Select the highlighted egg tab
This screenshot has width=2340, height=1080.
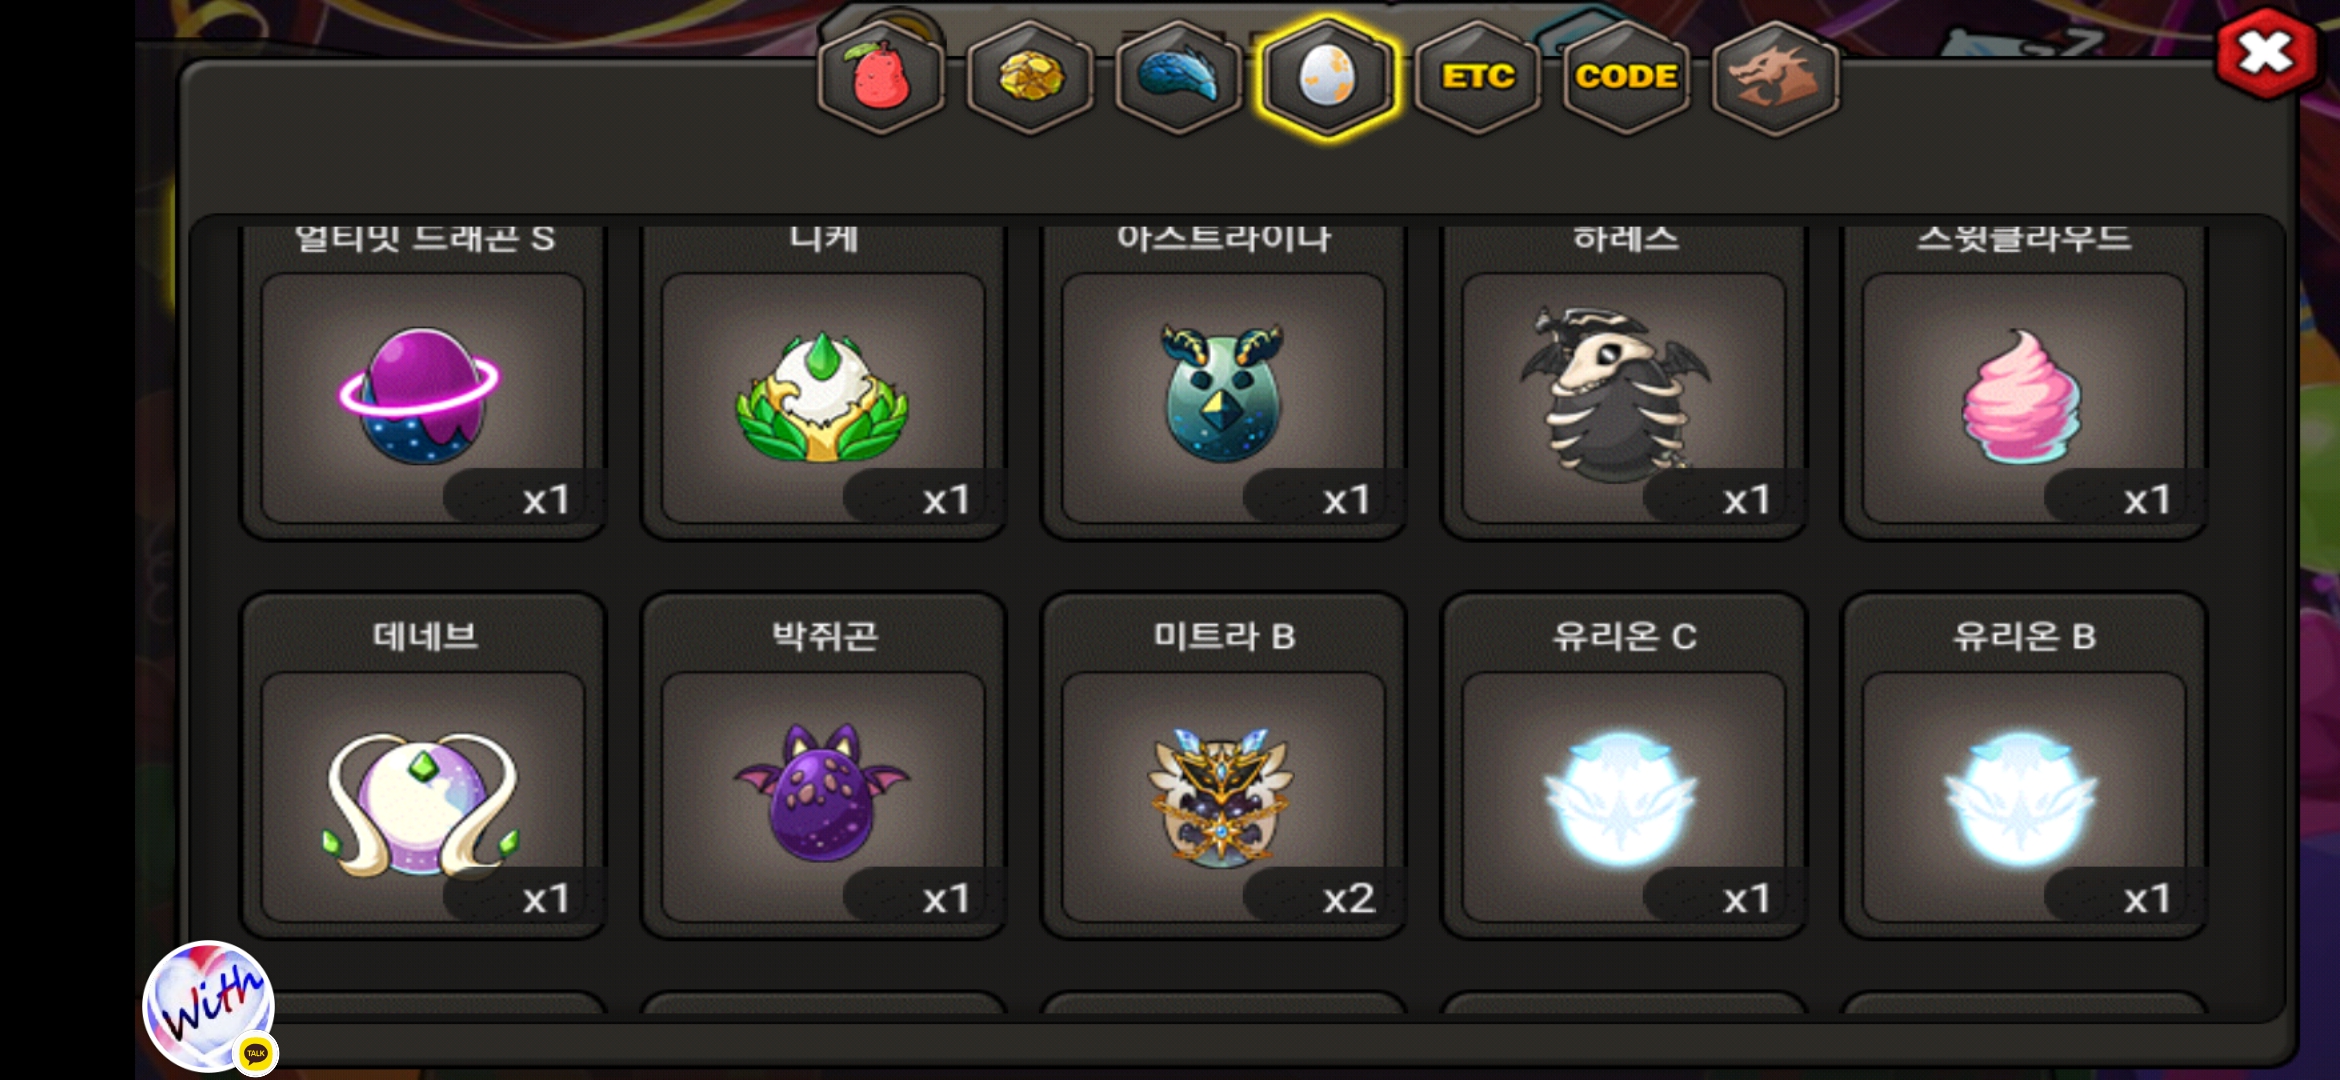pyautogui.click(x=1327, y=78)
